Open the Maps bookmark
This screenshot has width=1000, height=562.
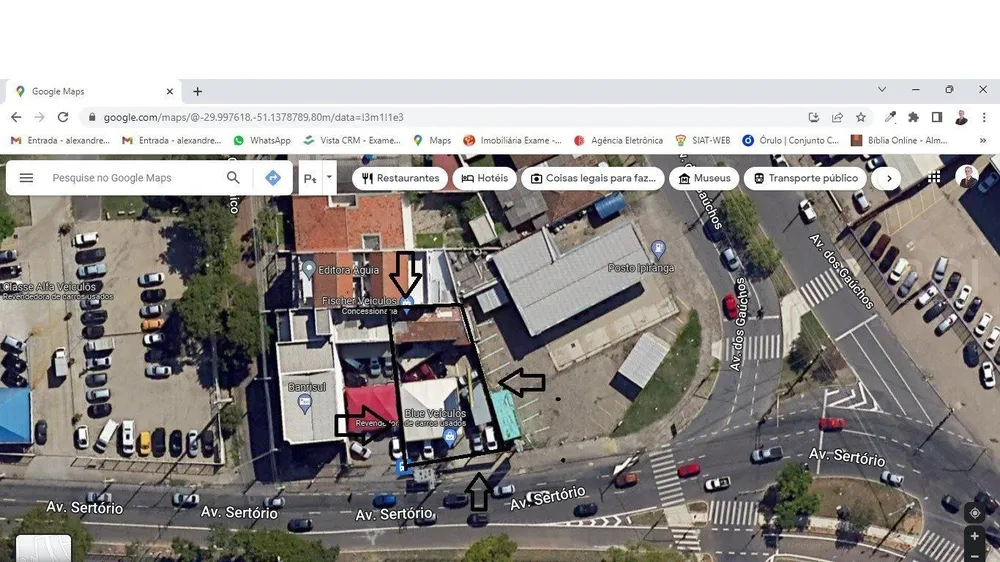[432, 140]
